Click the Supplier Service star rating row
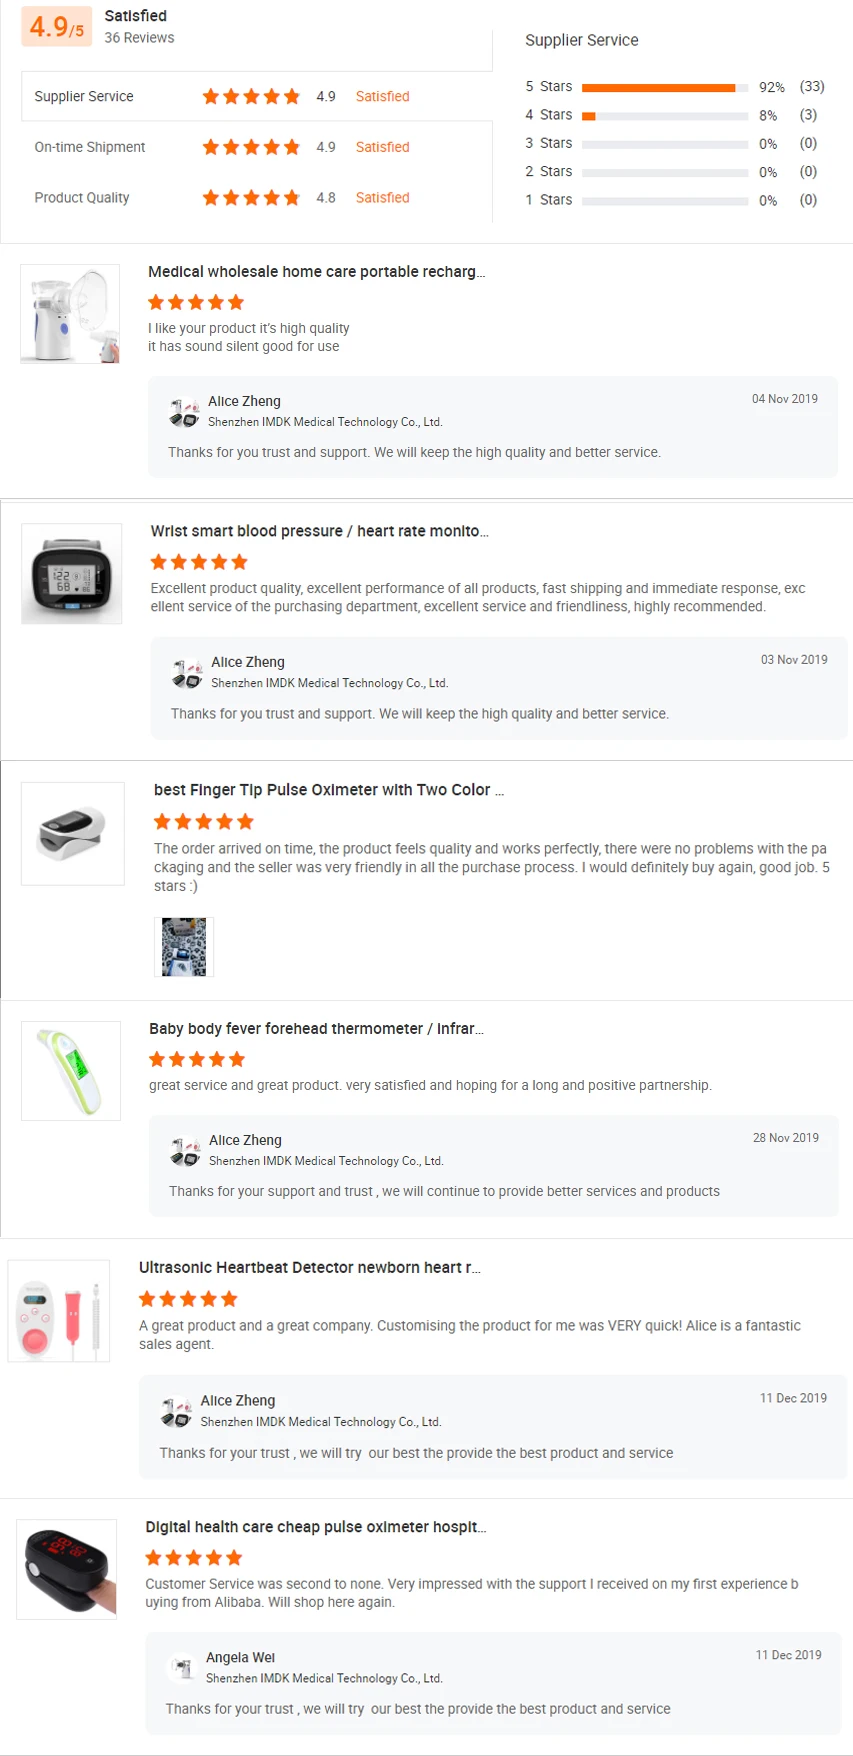 [251, 97]
